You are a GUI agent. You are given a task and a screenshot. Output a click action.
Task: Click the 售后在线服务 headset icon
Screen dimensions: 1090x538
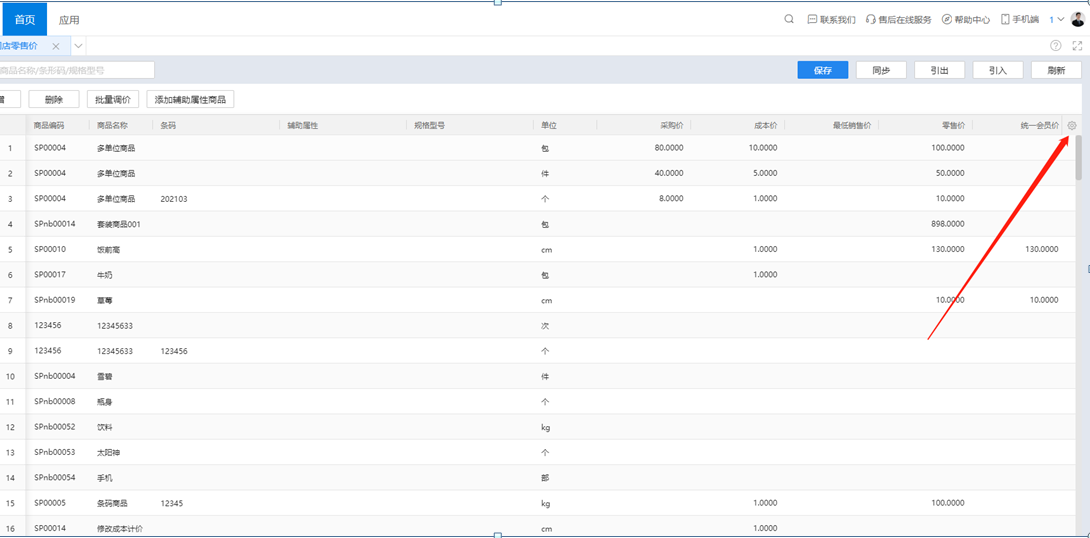pos(871,19)
